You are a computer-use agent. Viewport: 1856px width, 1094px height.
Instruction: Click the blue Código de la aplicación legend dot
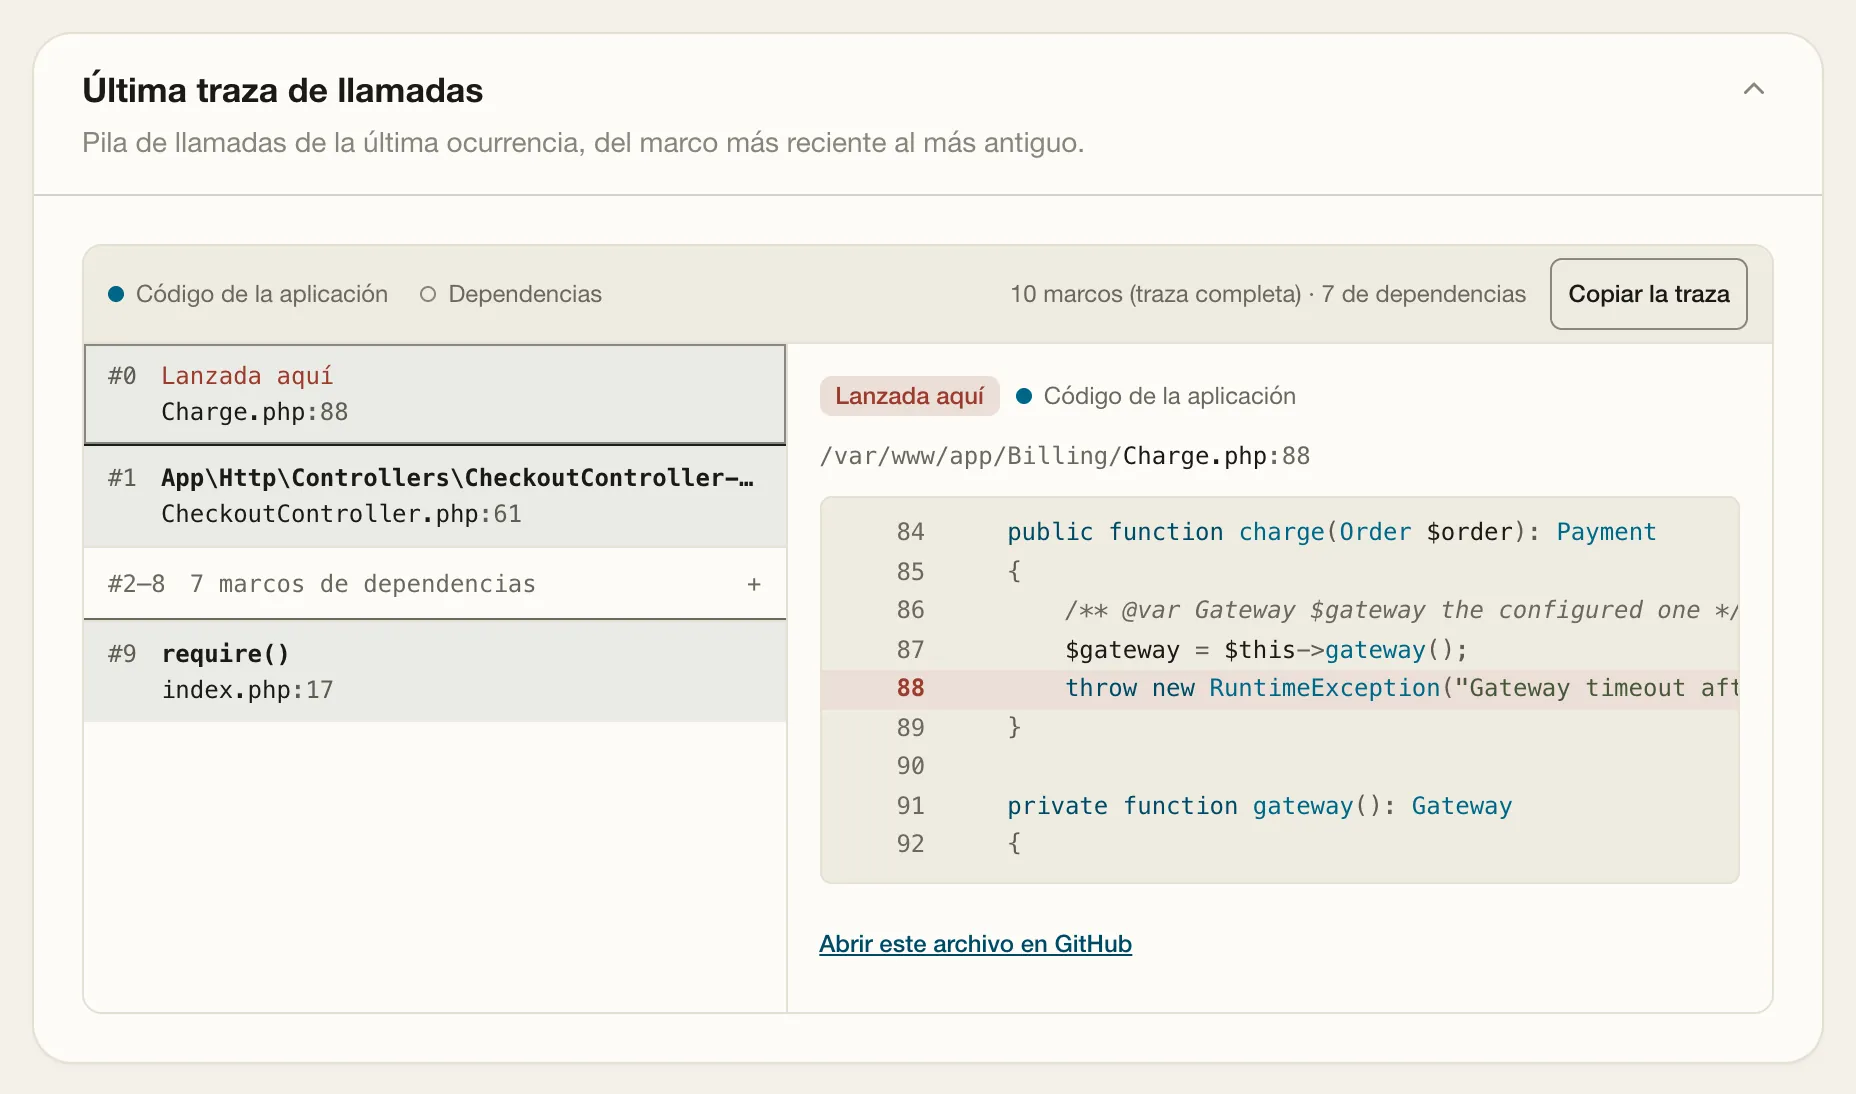pos(116,294)
